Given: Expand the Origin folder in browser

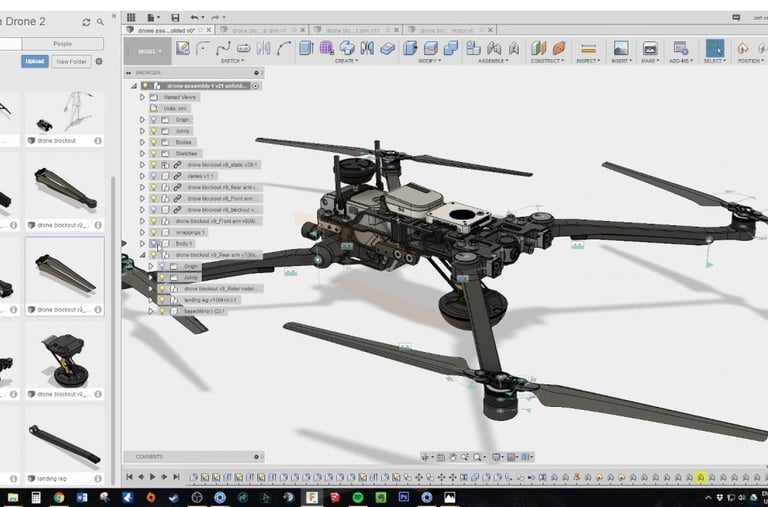Looking at the screenshot, I should pyautogui.click(x=142, y=120).
